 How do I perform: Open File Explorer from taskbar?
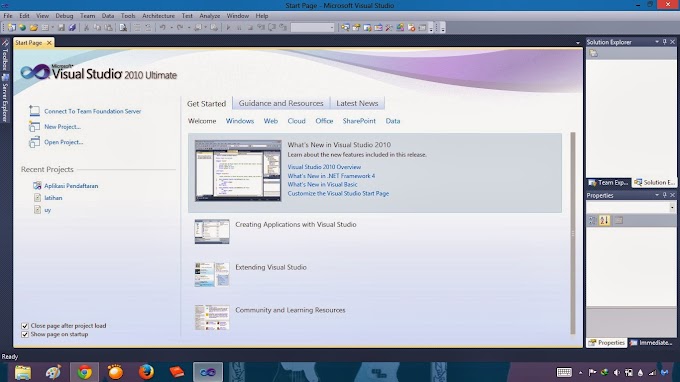coord(23,372)
